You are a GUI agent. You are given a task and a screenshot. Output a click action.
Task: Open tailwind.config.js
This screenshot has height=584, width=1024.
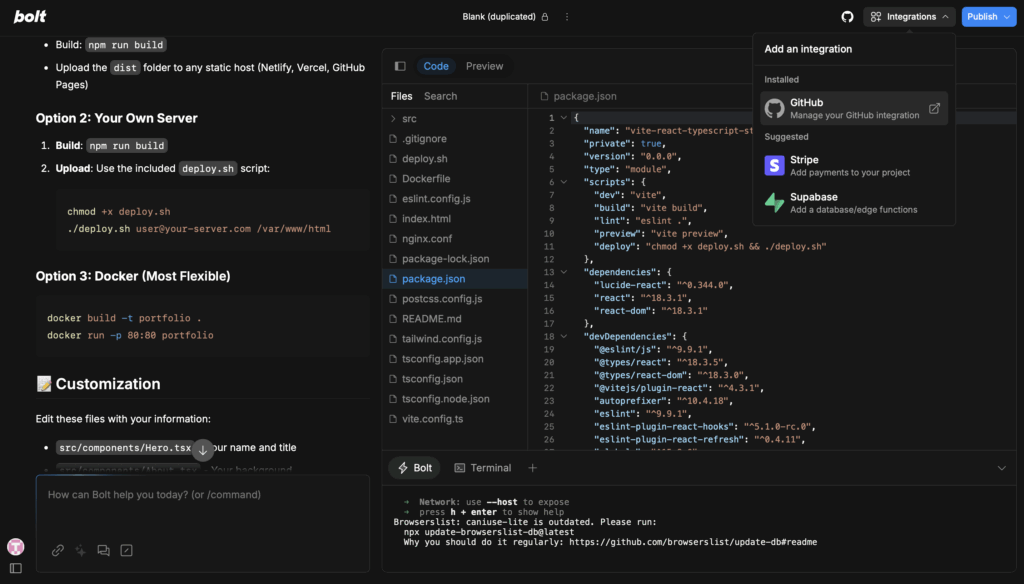pos(455,338)
